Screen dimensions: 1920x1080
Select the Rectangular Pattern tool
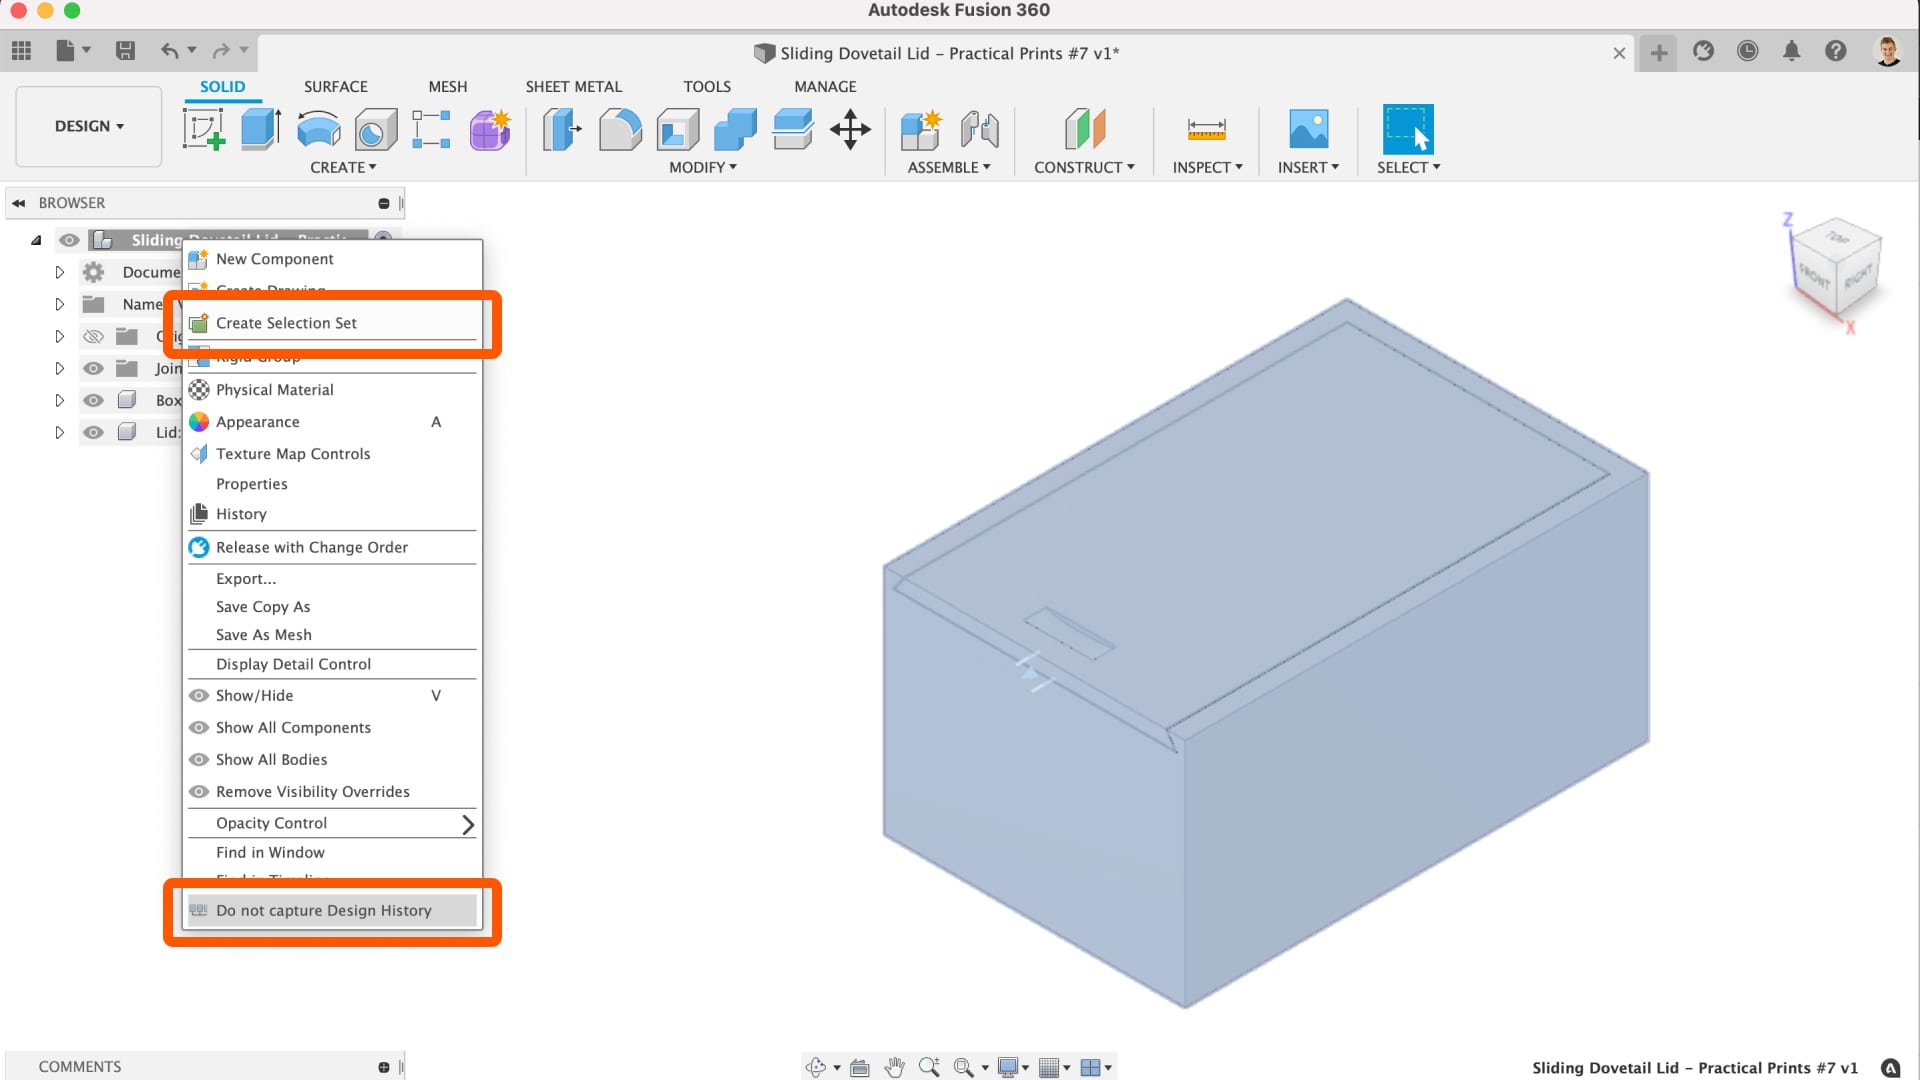click(432, 130)
